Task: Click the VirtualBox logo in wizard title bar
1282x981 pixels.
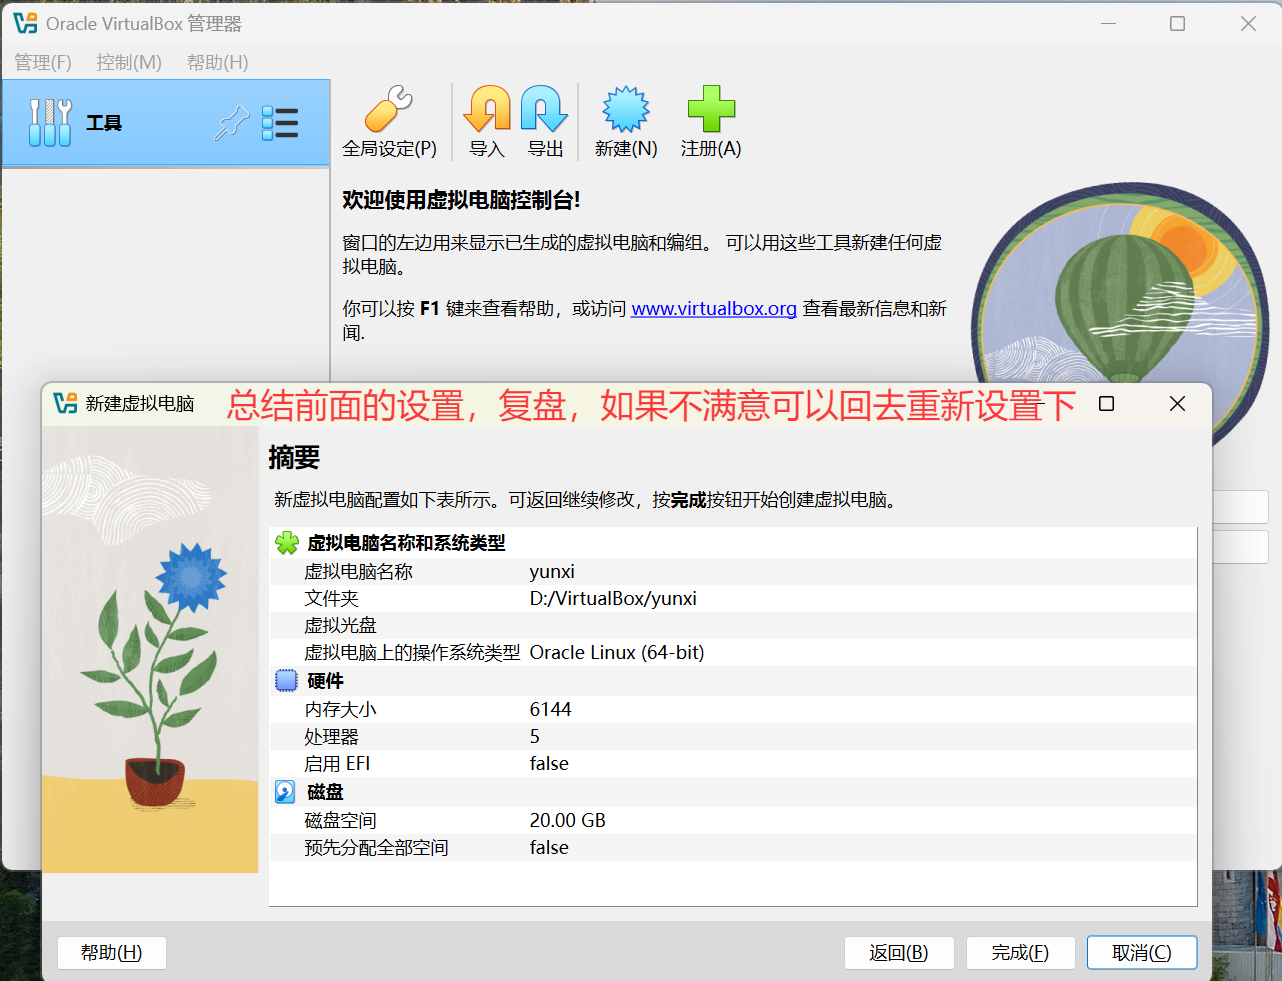Action: tap(65, 403)
